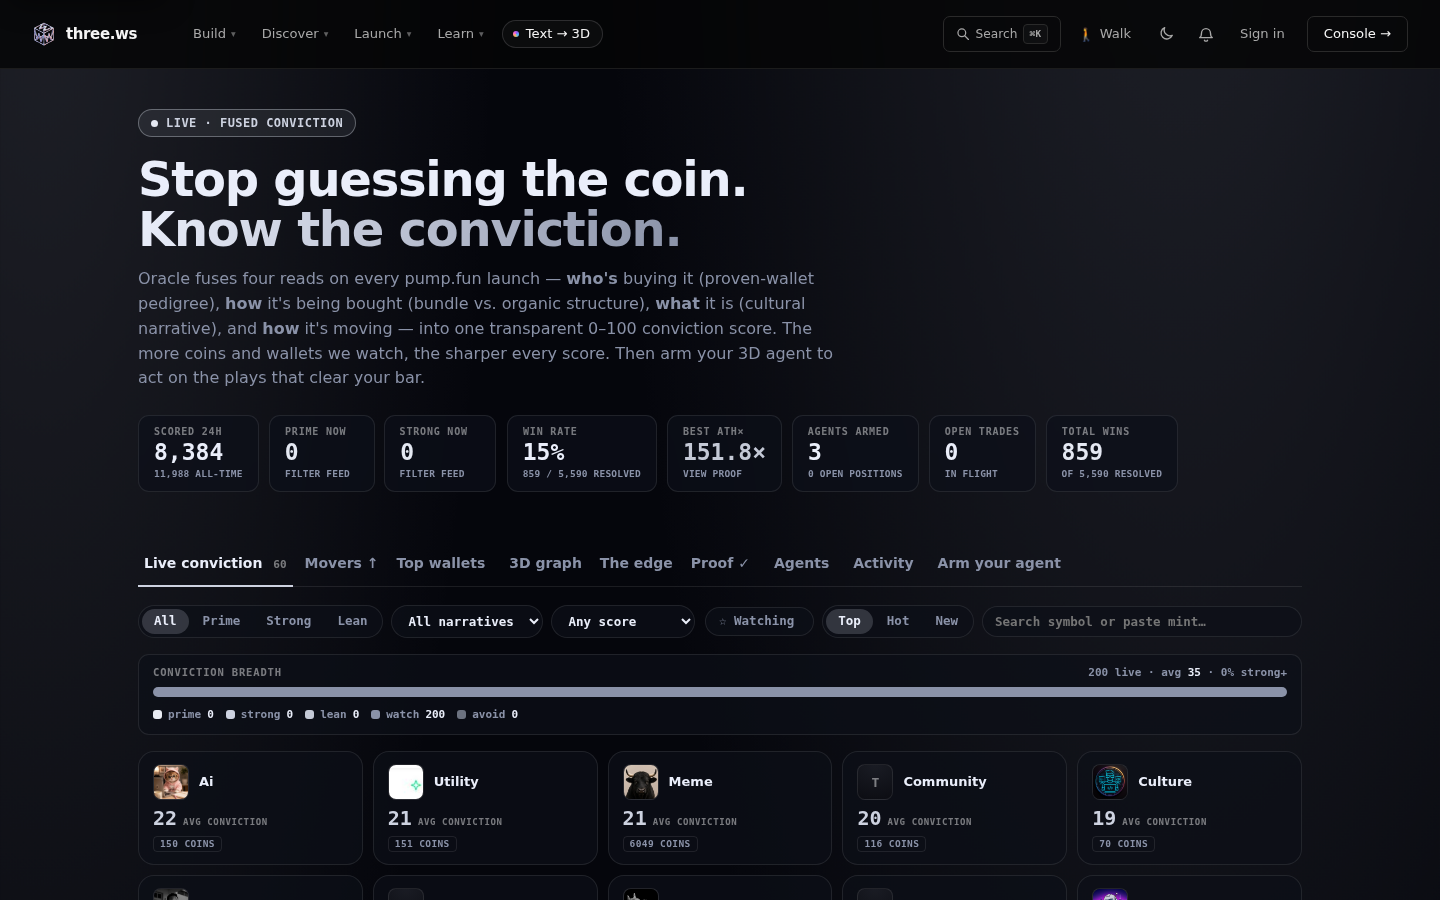
Task: Click the three.ws logo icon
Action: tap(44, 34)
